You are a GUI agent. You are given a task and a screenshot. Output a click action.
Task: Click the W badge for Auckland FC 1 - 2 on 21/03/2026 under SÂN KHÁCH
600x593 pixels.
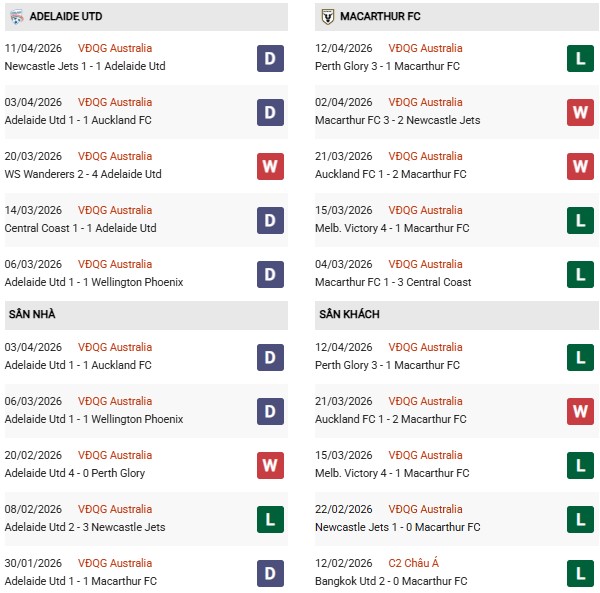click(x=581, y=411)
